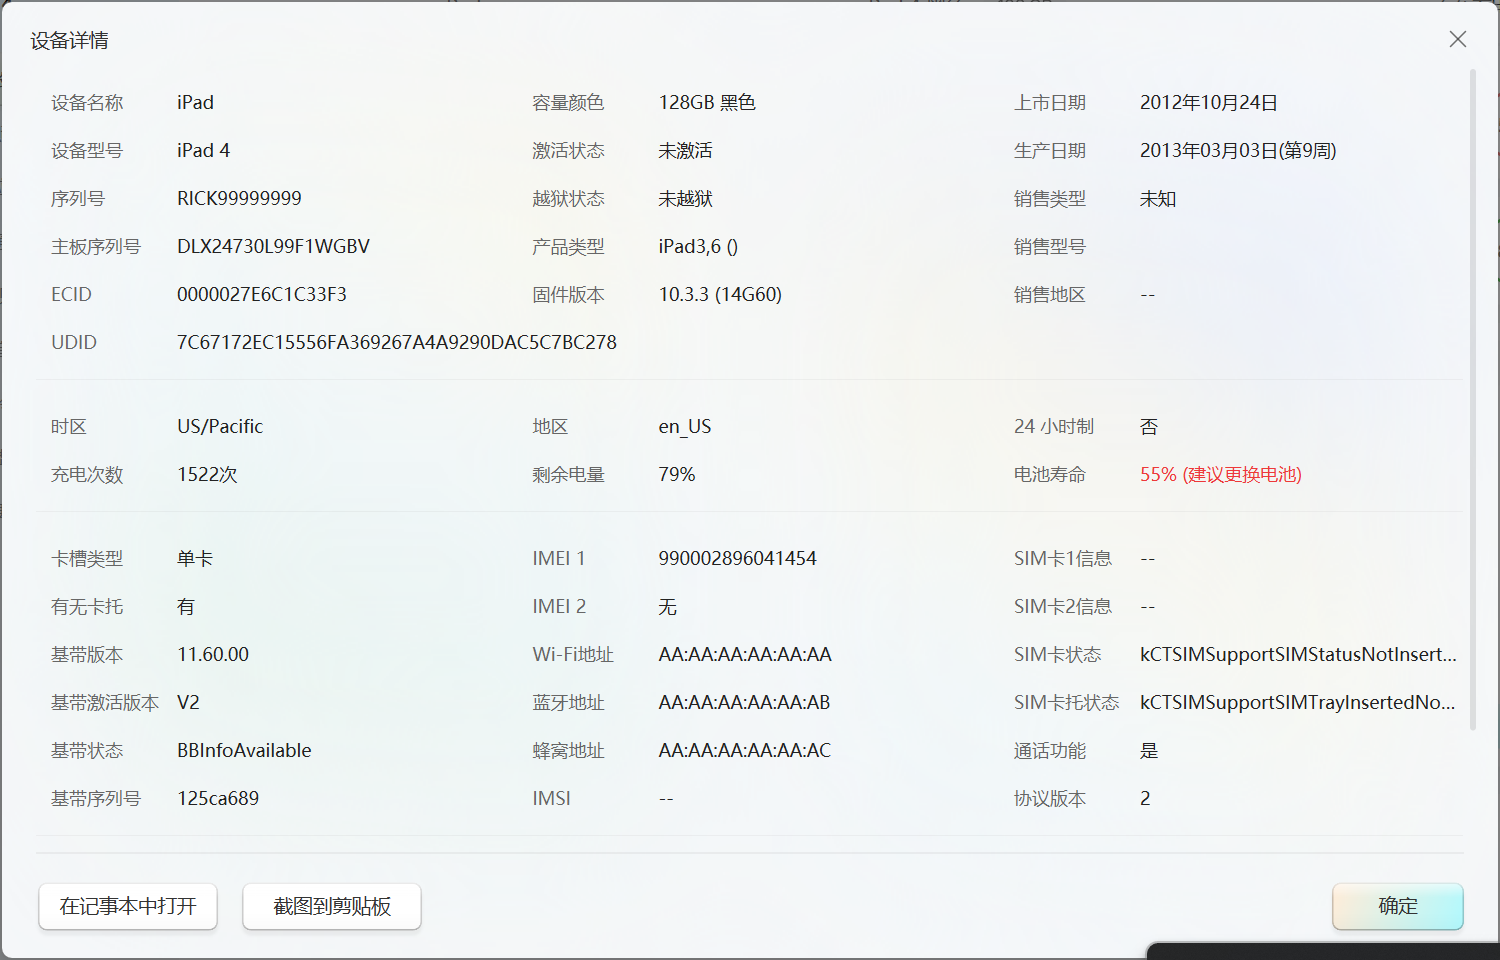1500x960 pixels.
Task: Click the 确定 confirm button
Action: pyautogui.click(x=1397, y=906)
